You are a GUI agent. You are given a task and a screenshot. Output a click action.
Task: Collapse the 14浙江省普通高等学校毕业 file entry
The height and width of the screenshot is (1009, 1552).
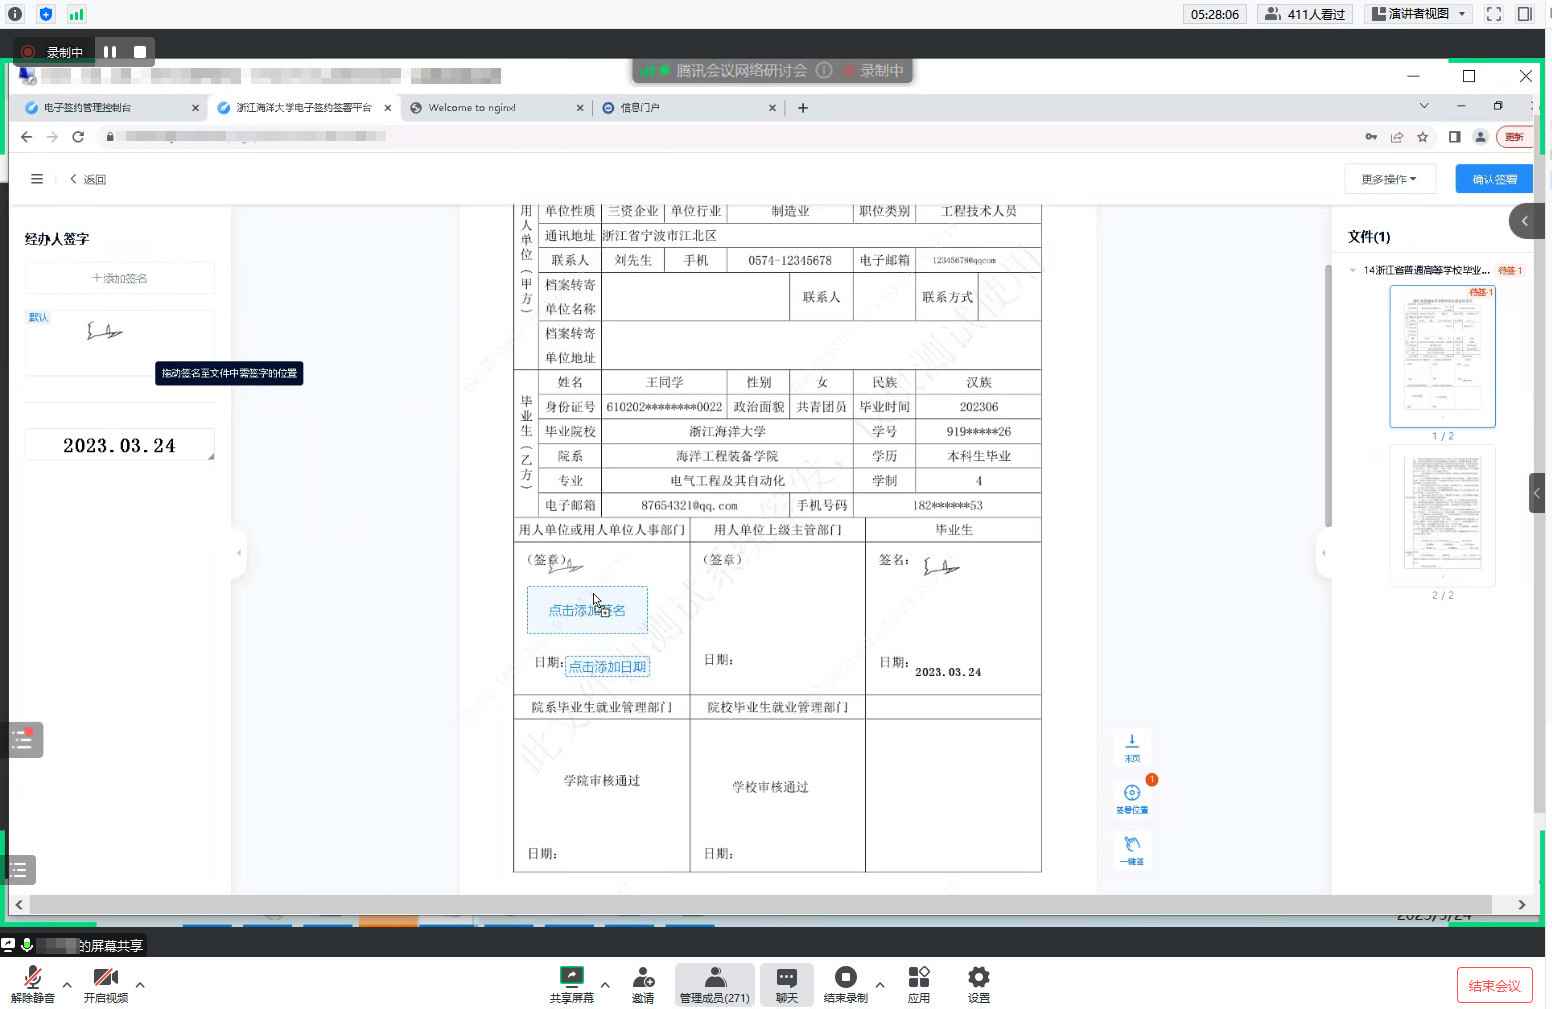tap(1353, 270)
